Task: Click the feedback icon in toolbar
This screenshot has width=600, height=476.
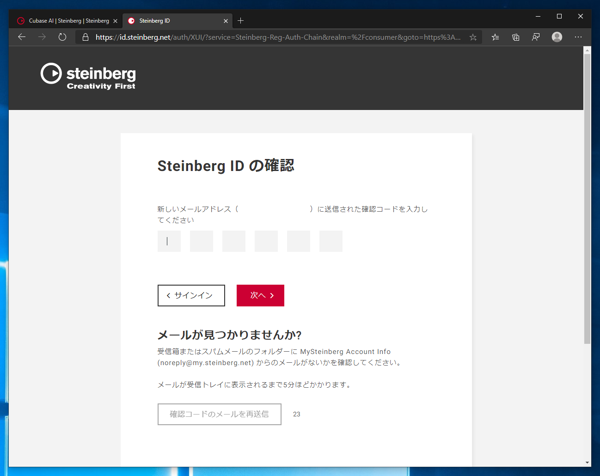Action: point(536,37)
